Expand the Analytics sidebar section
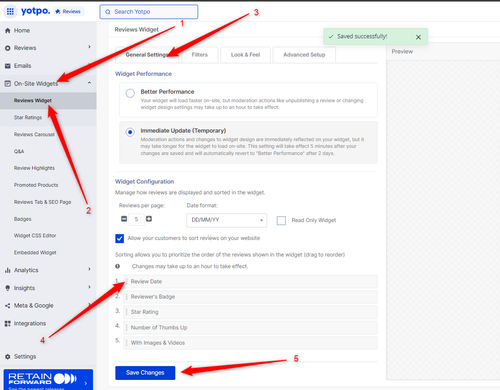This screenshot has height=390, width=500. (89, 269)
